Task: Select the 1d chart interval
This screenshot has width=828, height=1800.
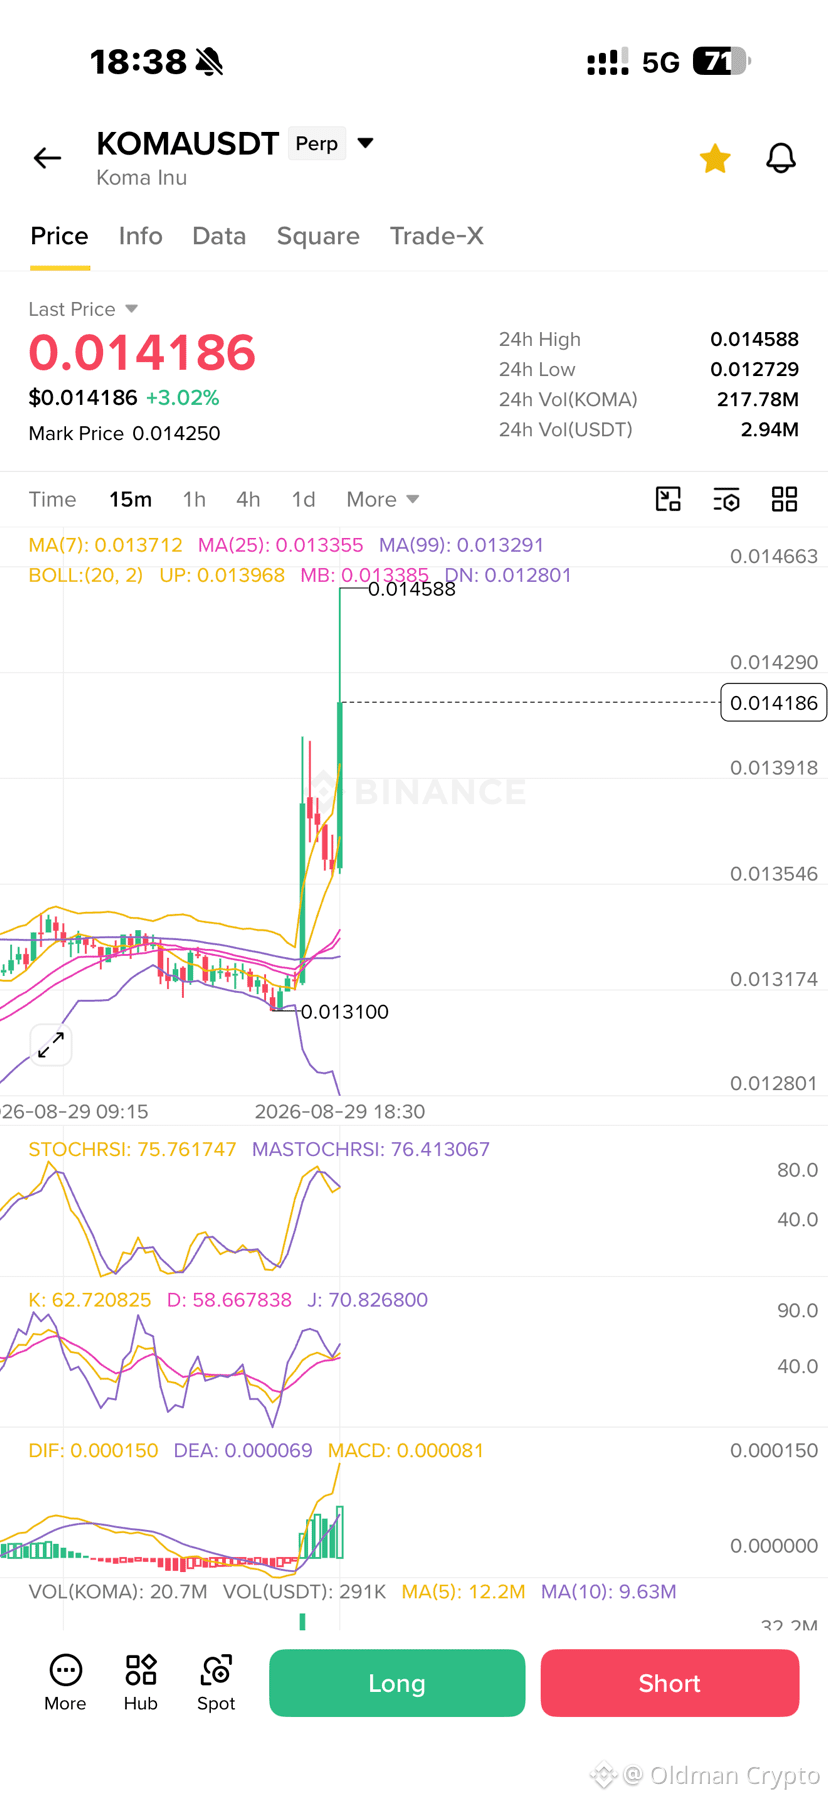Action: coord(303,499)
